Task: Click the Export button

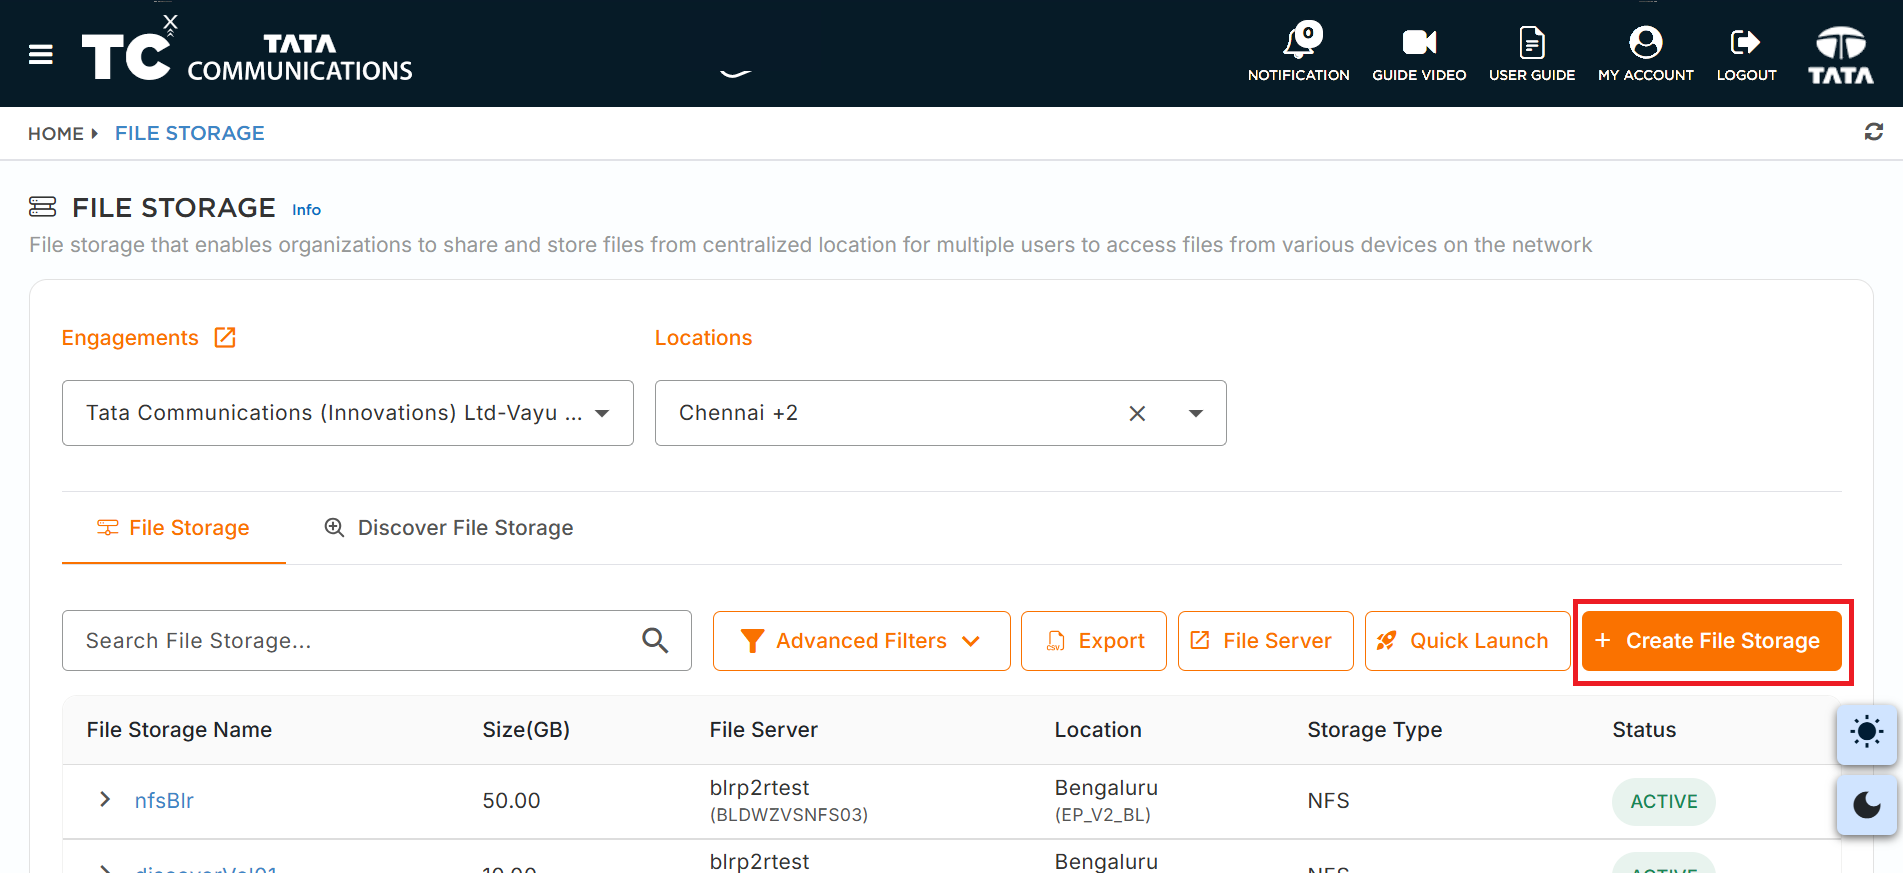Action: point(1094,641)
